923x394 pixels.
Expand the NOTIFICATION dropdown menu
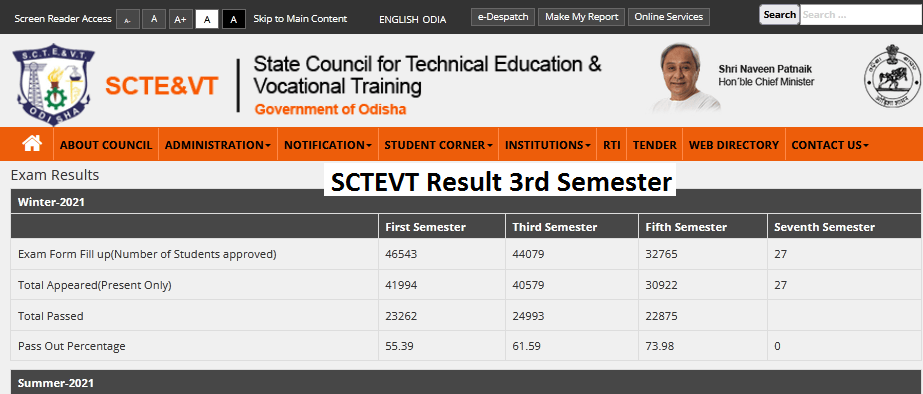point(328,145)
